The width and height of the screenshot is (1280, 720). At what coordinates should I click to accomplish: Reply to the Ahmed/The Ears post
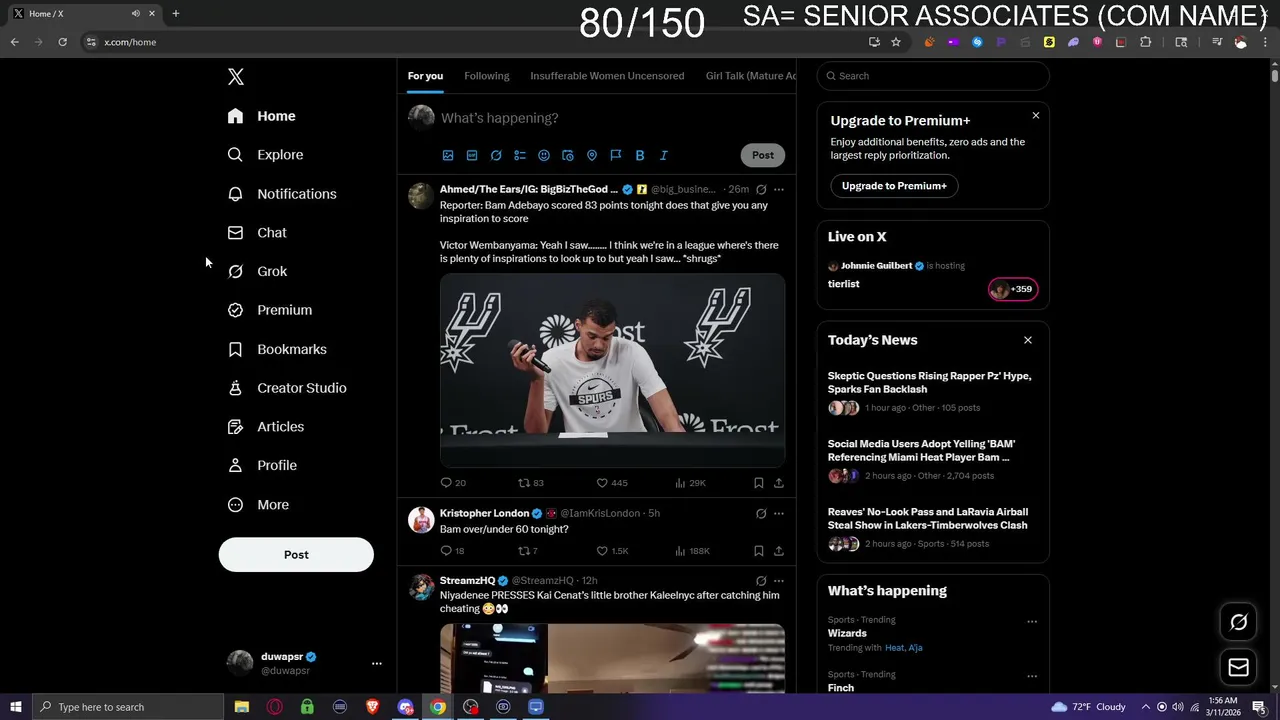coord(453,483)
